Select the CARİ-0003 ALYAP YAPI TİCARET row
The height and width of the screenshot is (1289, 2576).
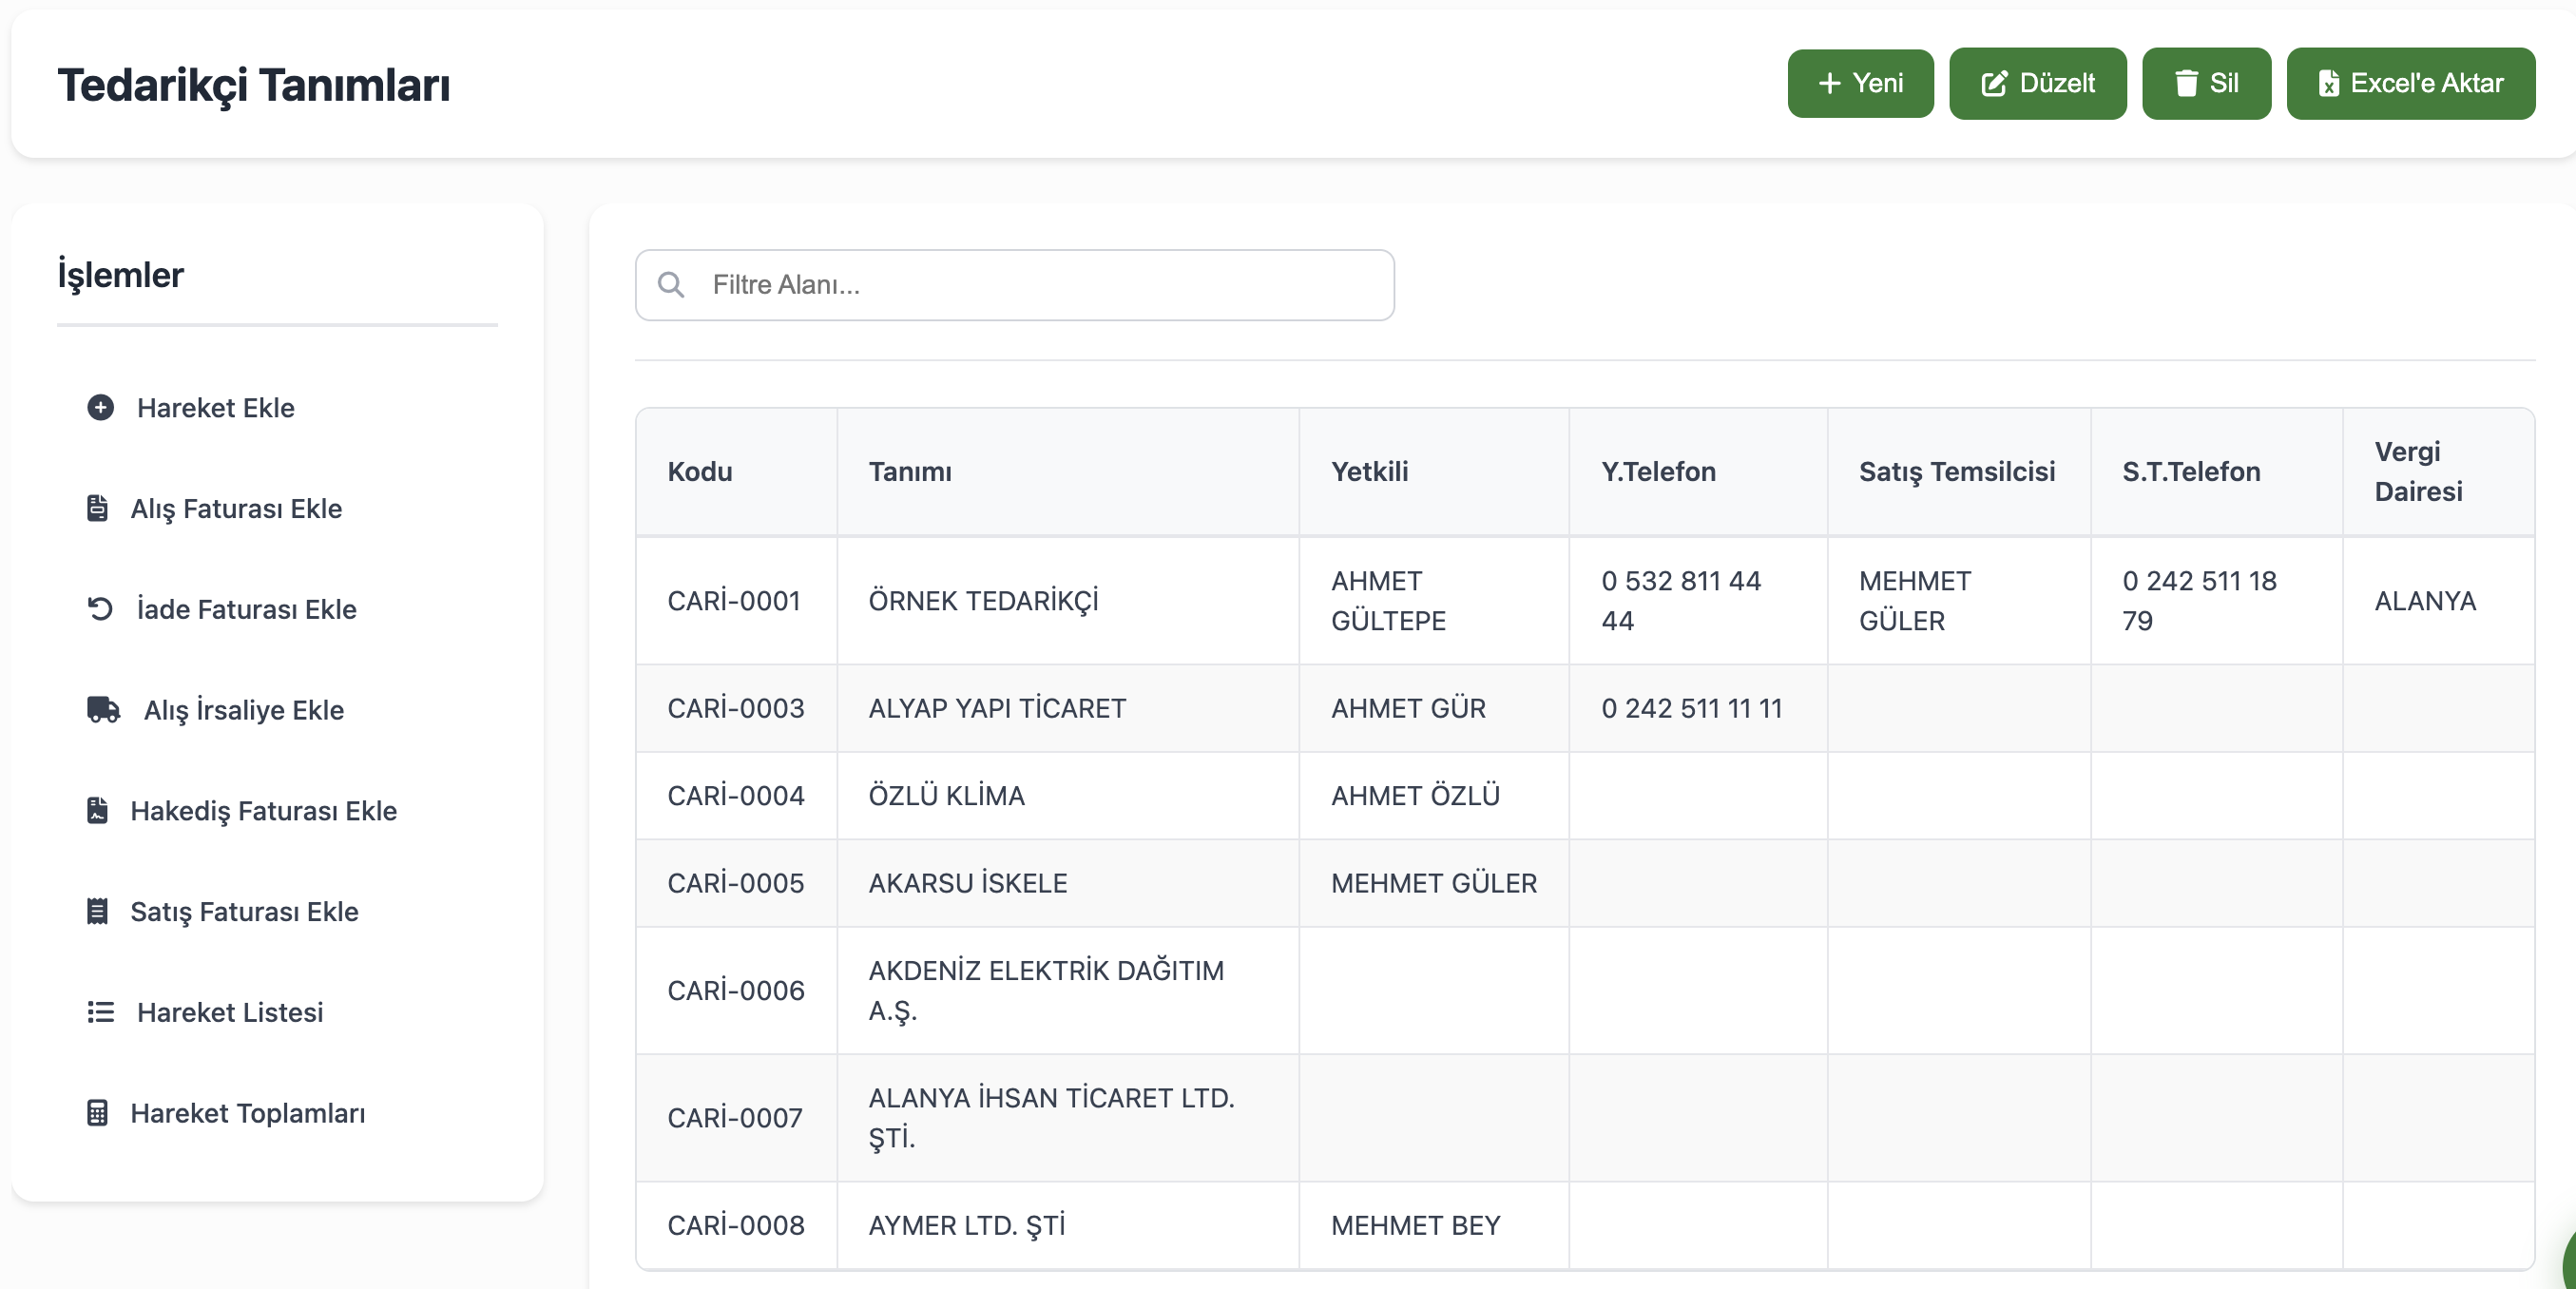pyautogui.click(x=996, y=708)
